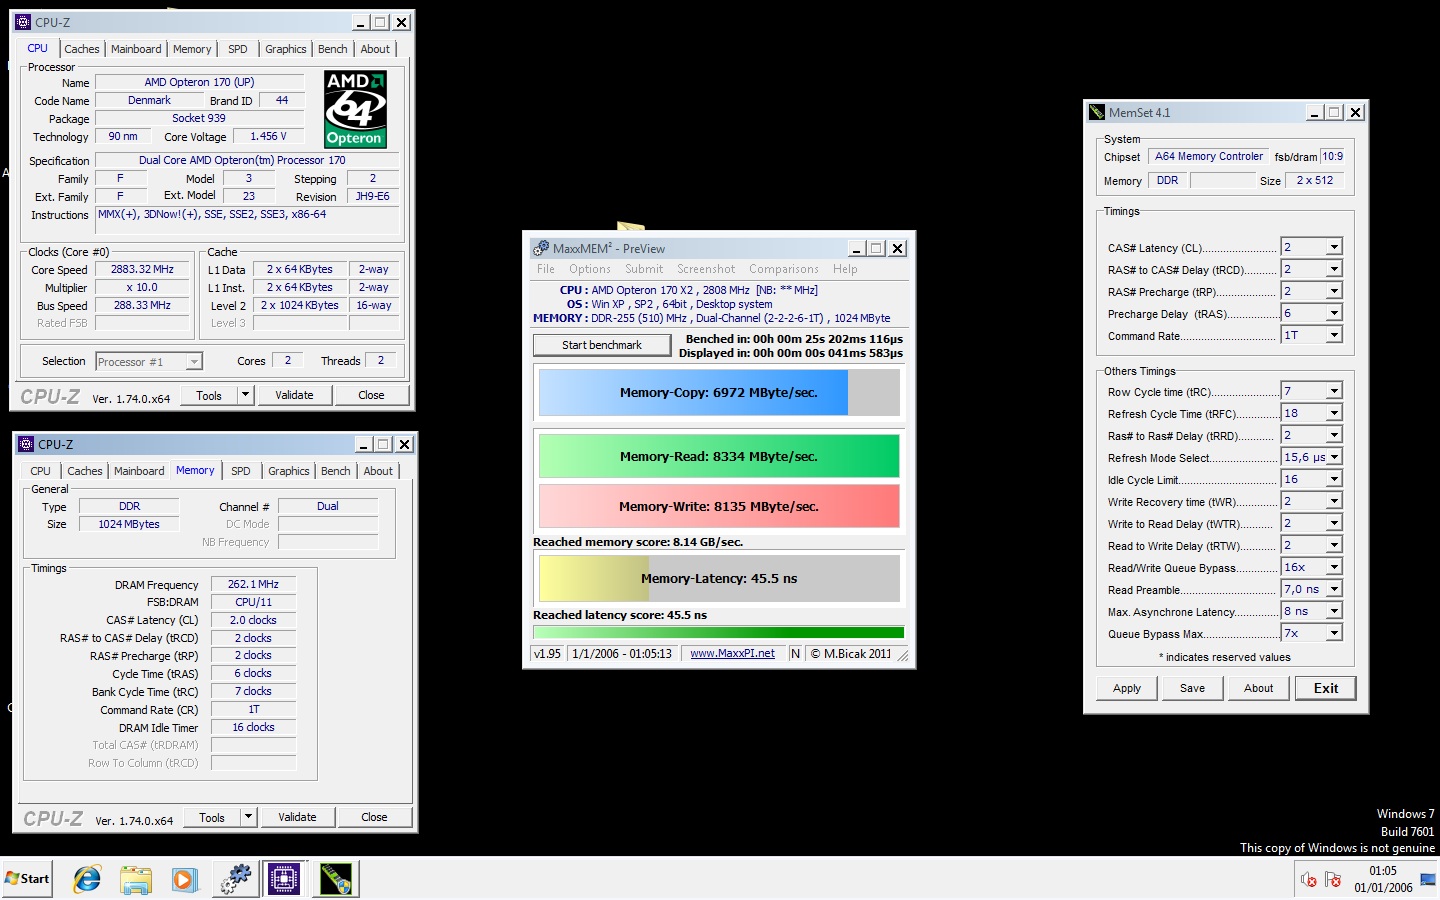Select the MemSet icon in taskbar
Image resolution: width=1440 pixels, height=900 pixels.
pos(335,879)
